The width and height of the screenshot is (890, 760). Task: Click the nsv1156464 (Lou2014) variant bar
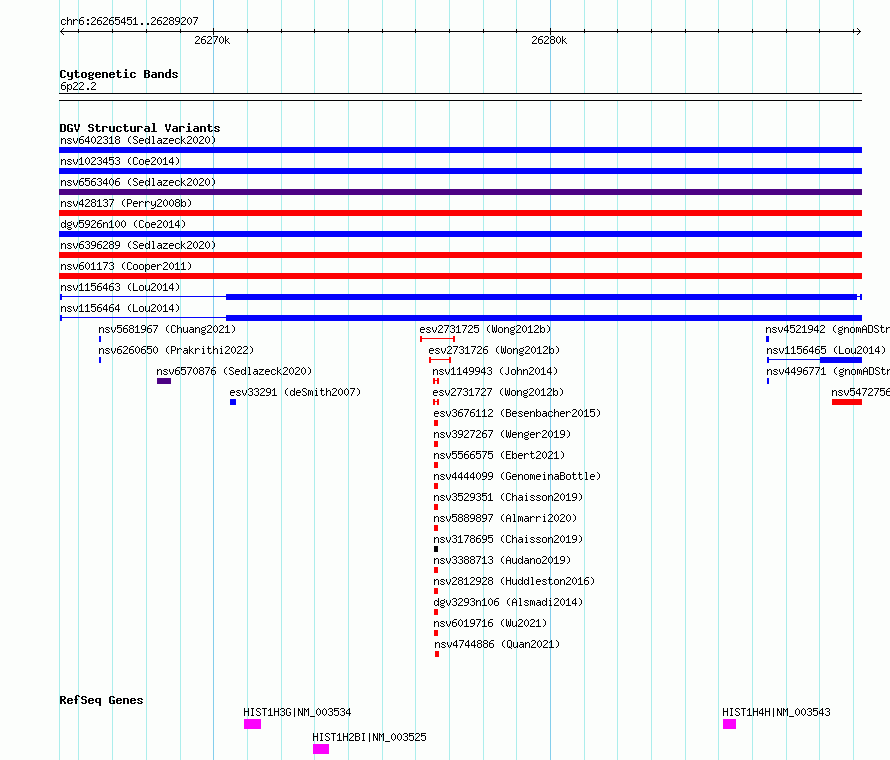point(460,318)
